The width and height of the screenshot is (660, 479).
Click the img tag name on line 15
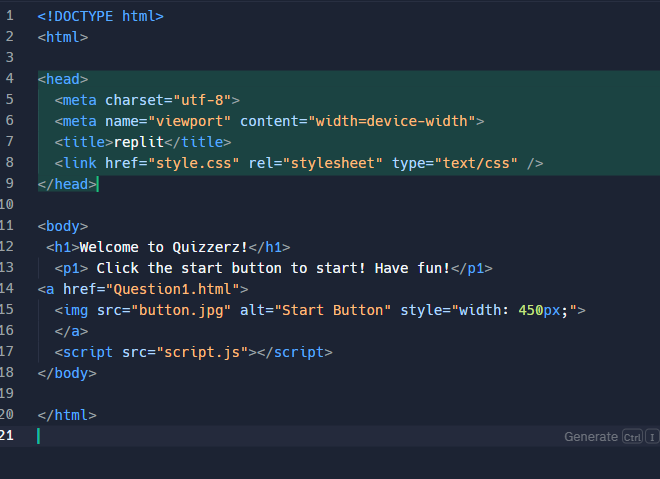pyautogui.click(x=75, y=310)
